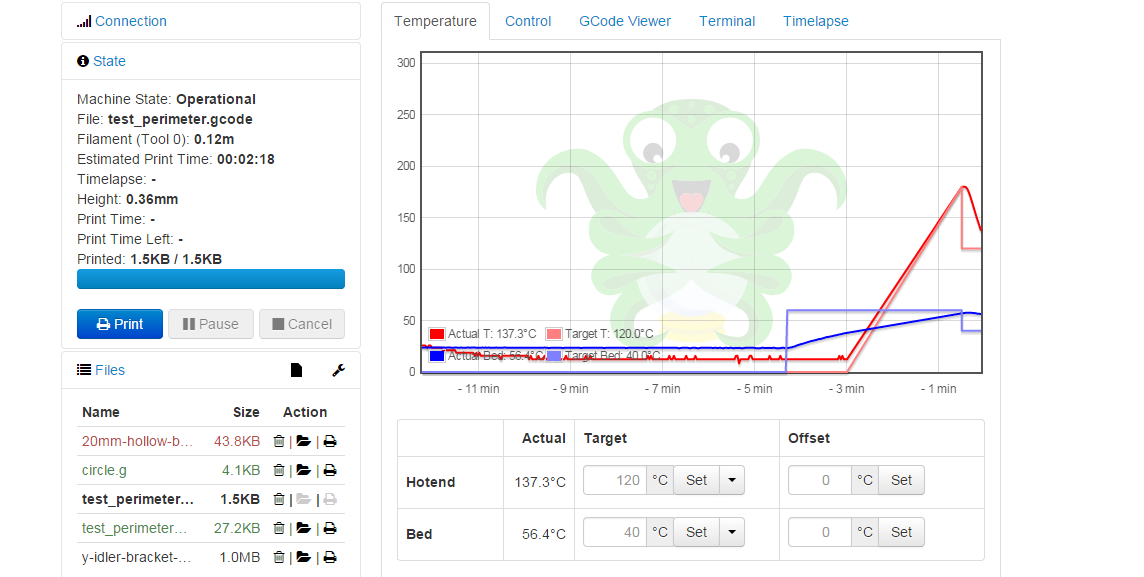Focus the Bed offset input field
This screenshot has height=577, width=1144.
pos(820,532)
